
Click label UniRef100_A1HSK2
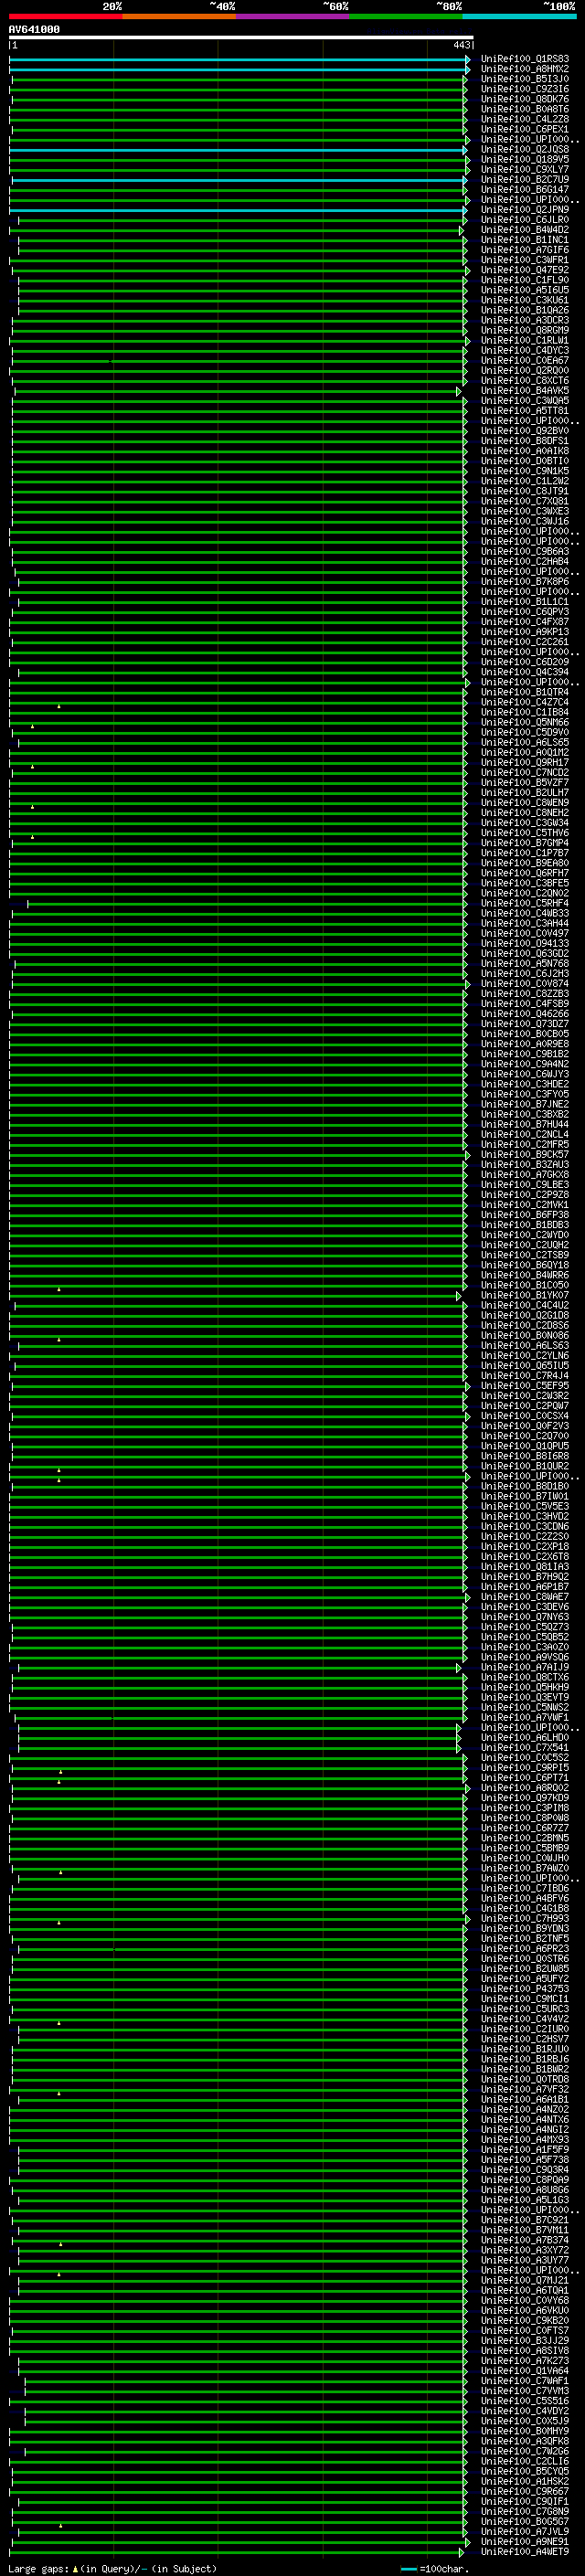(x=525, y=2482)
